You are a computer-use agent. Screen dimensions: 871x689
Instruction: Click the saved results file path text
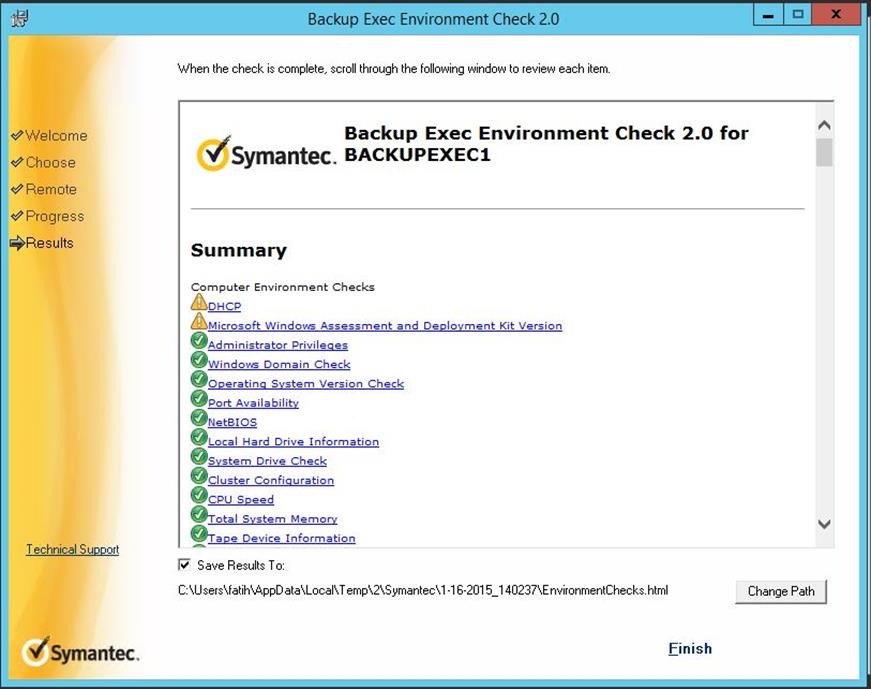point(423,590)
